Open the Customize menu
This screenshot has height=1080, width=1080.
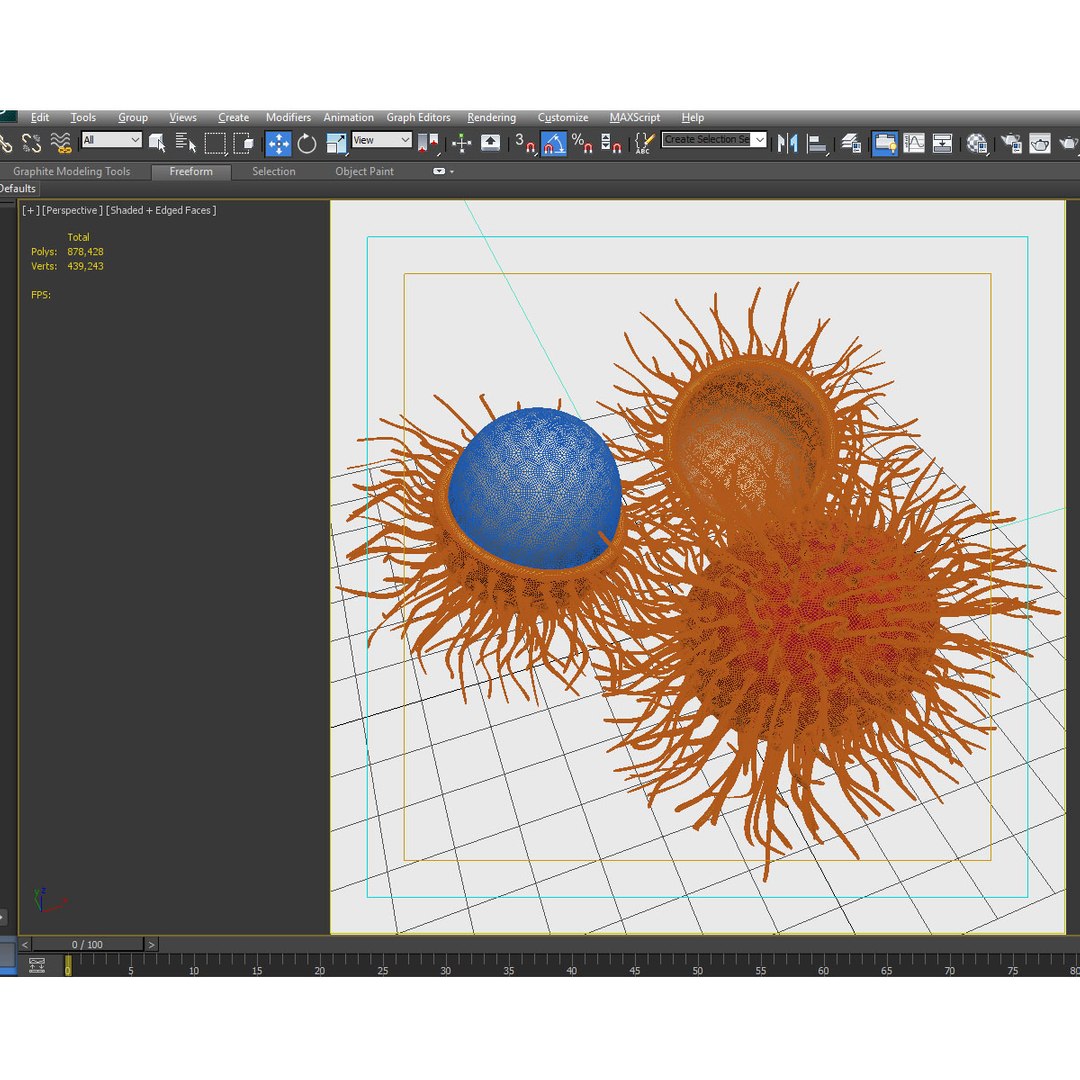coord(563,117)
